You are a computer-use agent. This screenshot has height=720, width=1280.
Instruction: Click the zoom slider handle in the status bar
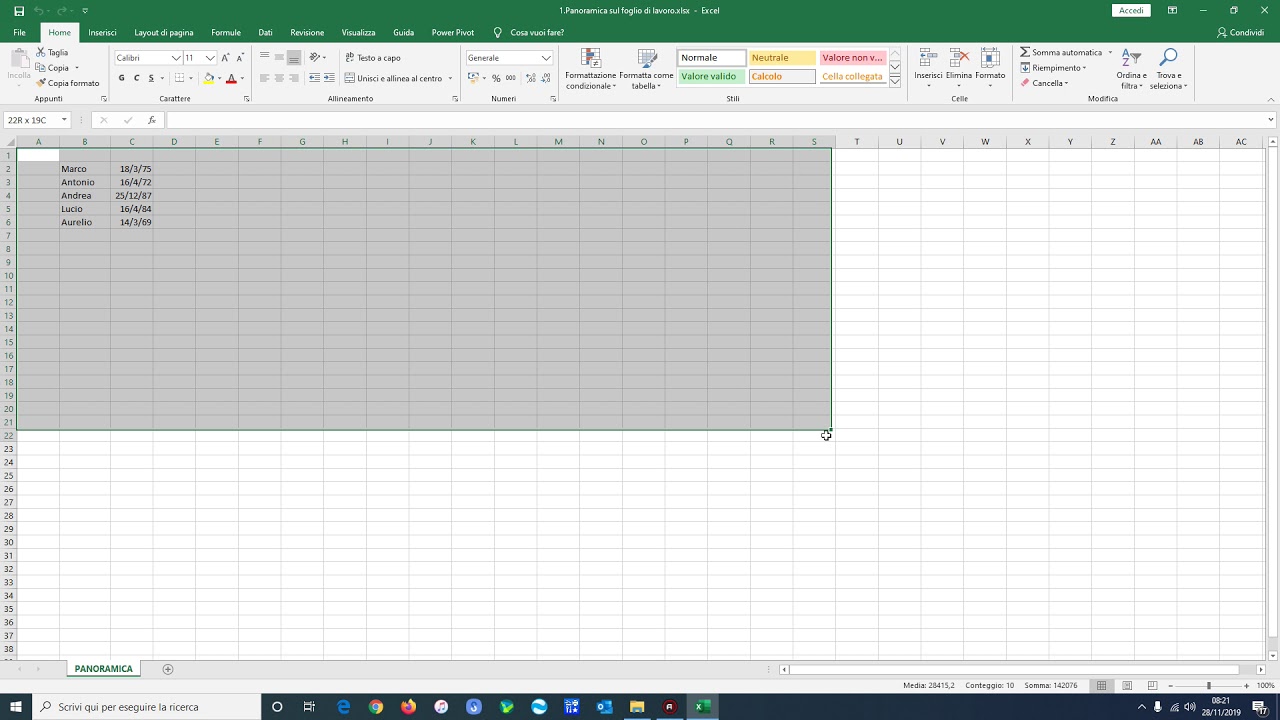(x=1208, y=686)
